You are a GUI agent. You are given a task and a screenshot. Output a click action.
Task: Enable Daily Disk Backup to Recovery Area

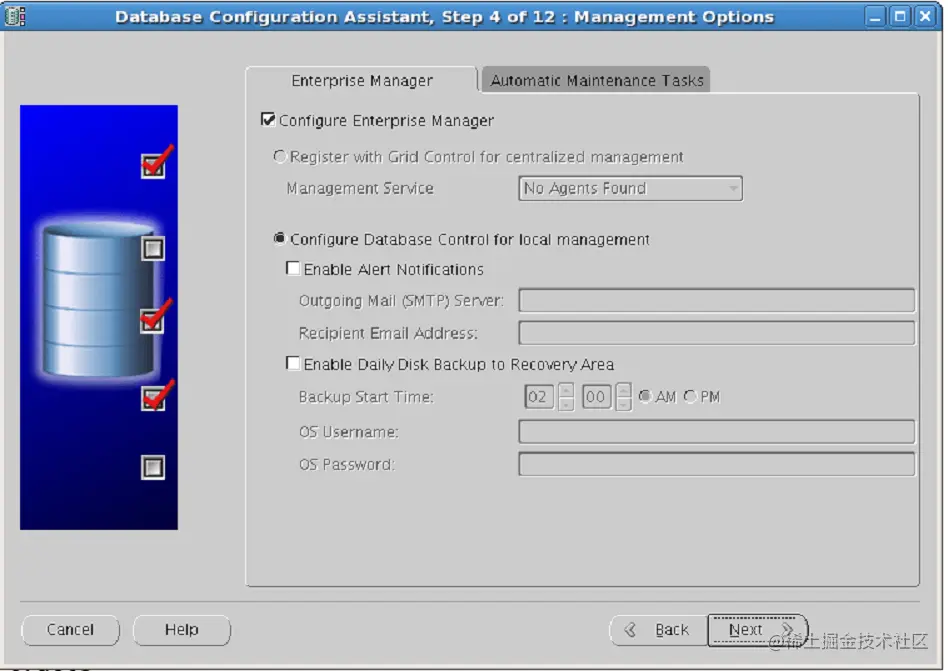click(293, 364)
